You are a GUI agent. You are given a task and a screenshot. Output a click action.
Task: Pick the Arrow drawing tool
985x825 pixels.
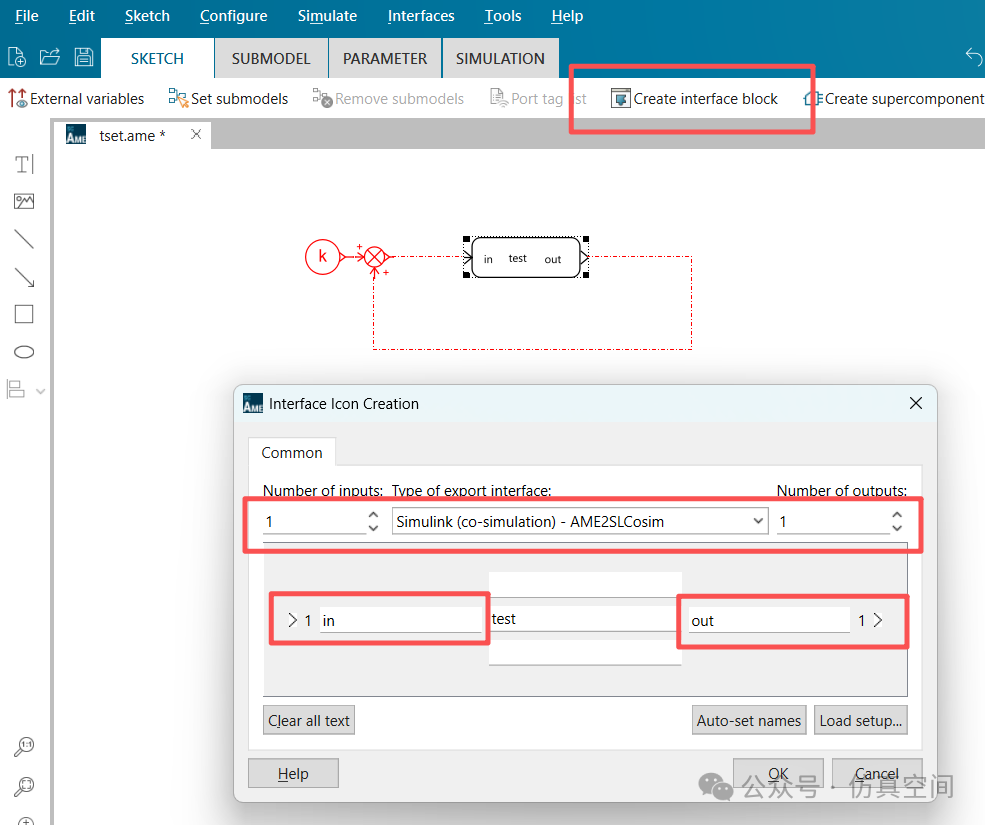pyautogui.click(x=24, y=277)
